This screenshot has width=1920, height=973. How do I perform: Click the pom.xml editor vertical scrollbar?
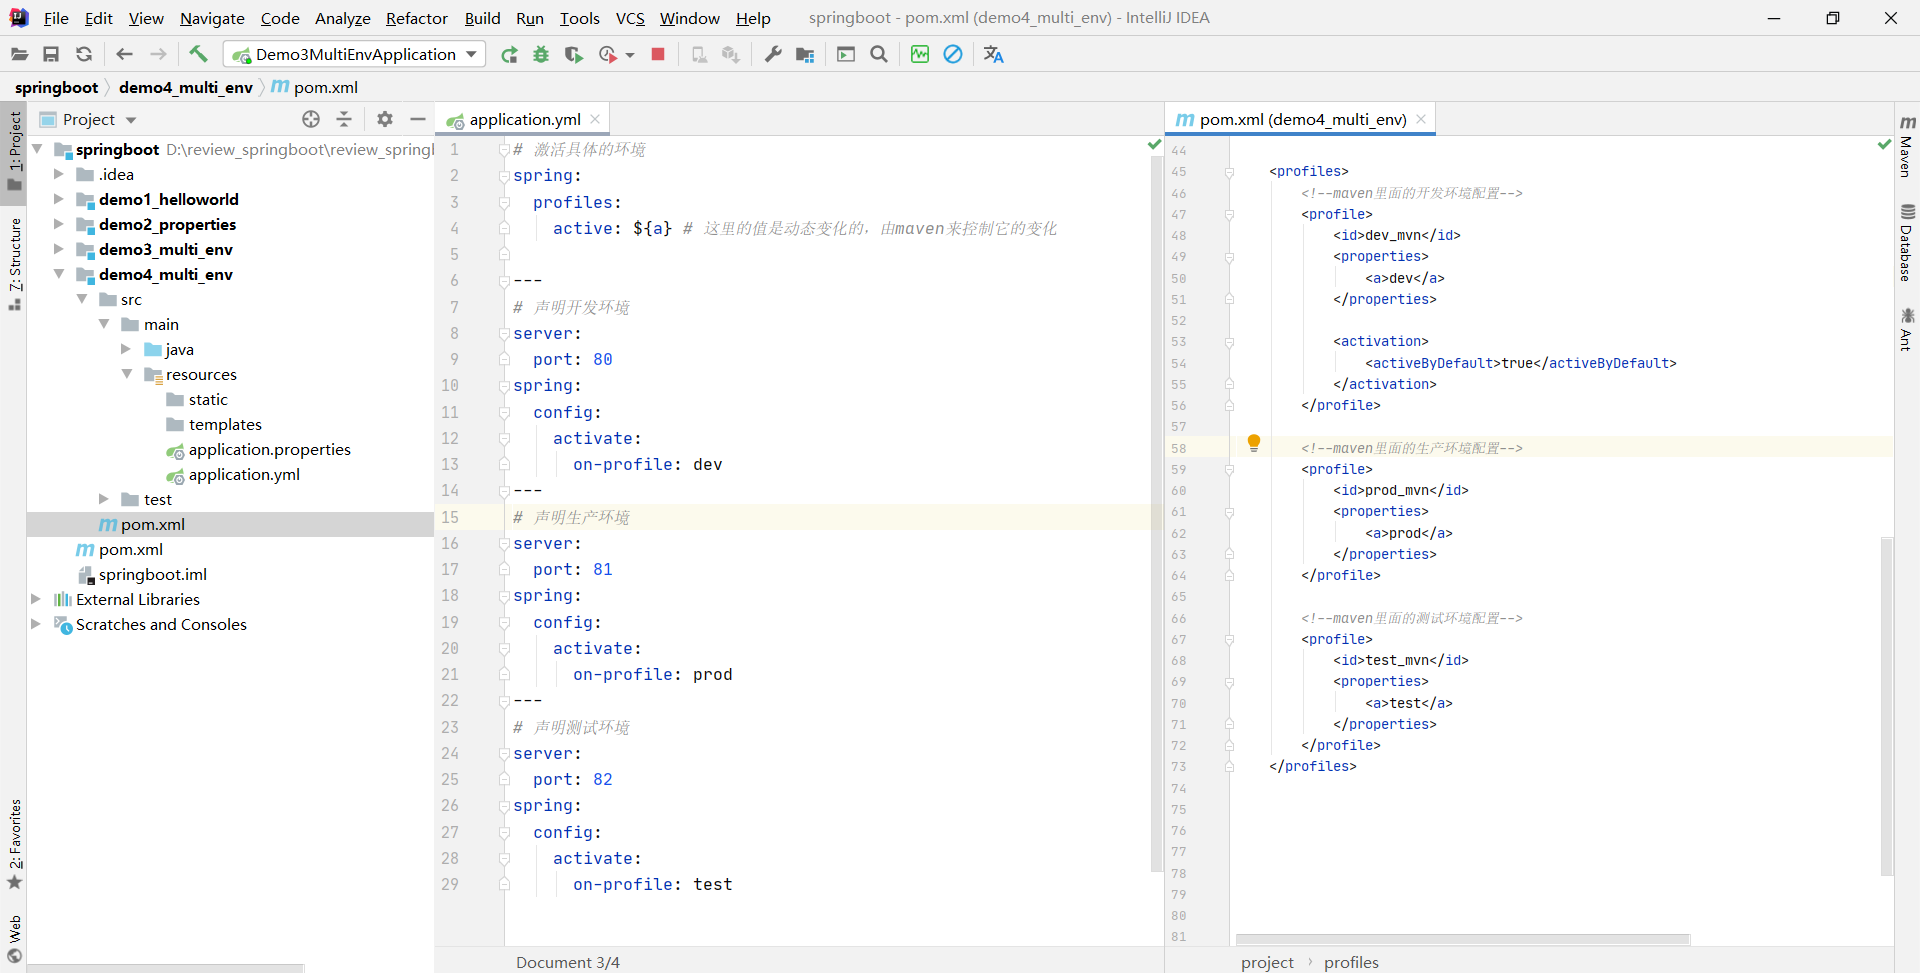click(x=1887, y=705)
